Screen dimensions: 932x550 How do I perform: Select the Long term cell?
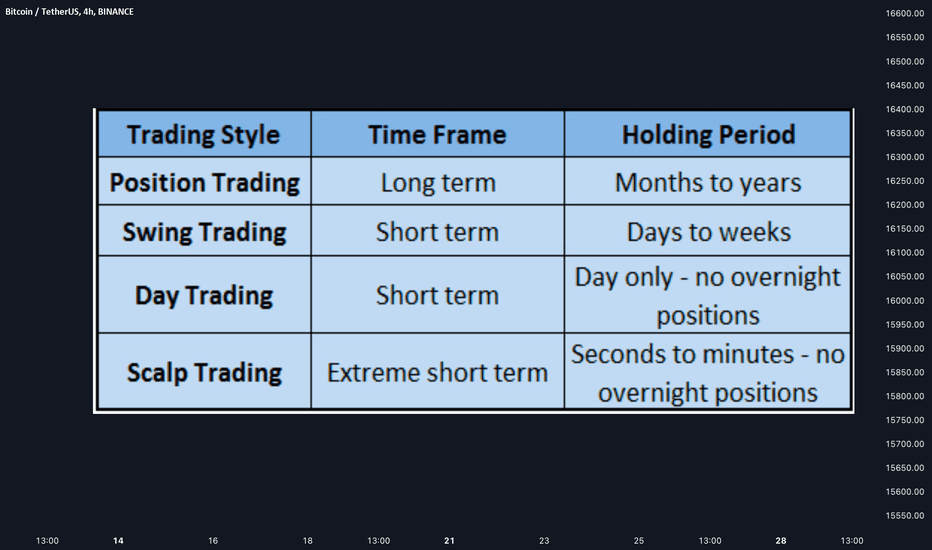click(x=437, y=181)
